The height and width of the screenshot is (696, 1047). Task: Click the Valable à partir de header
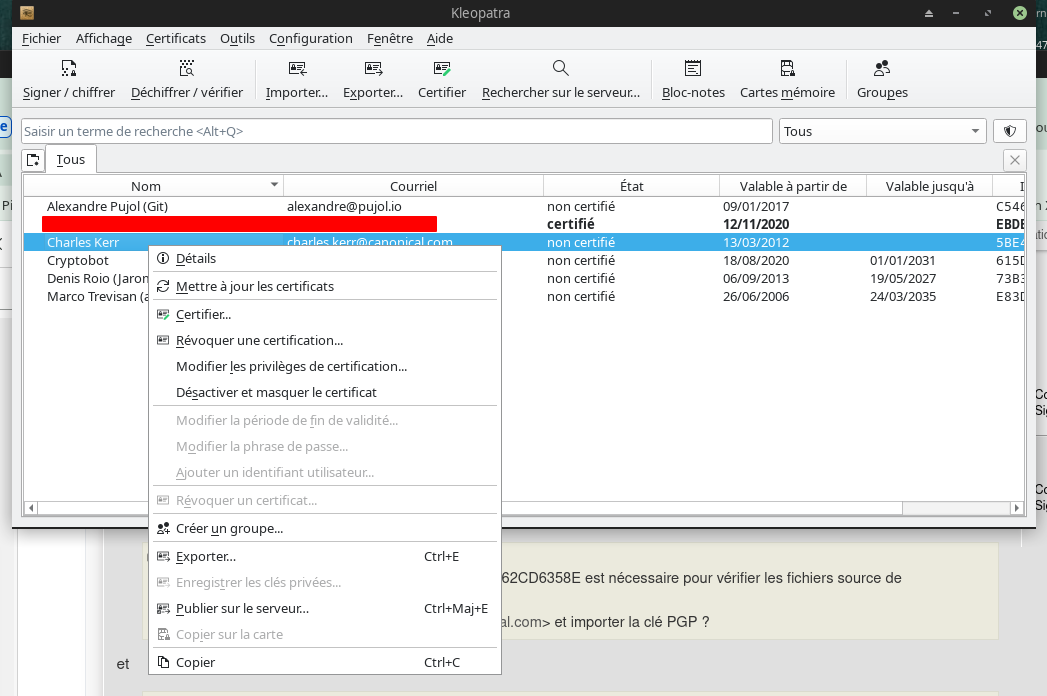[793, 186]
